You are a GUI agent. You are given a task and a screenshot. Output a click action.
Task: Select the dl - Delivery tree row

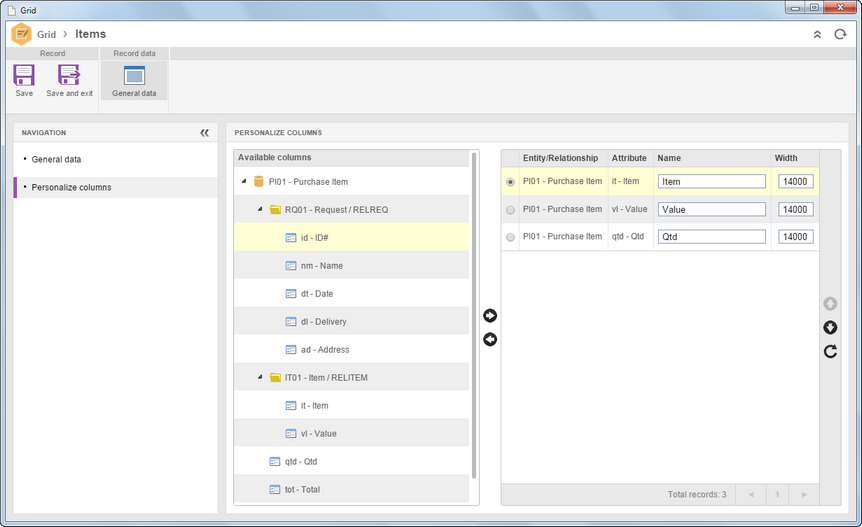[351, 321]
